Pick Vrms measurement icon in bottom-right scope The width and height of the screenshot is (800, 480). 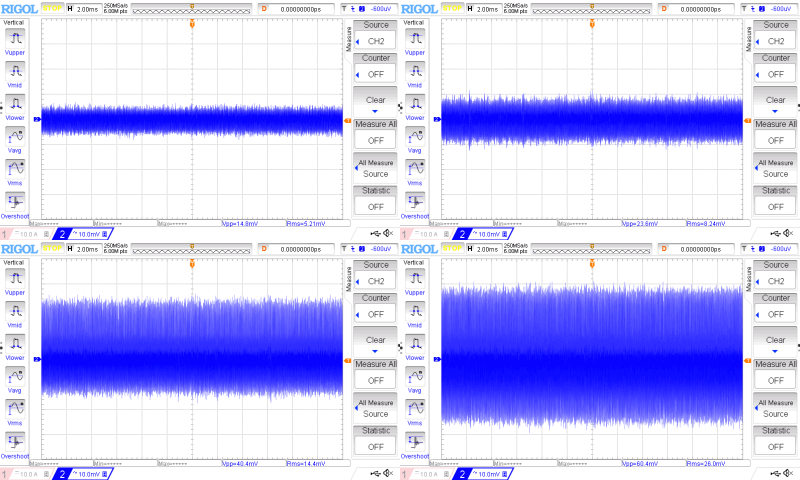415,407
